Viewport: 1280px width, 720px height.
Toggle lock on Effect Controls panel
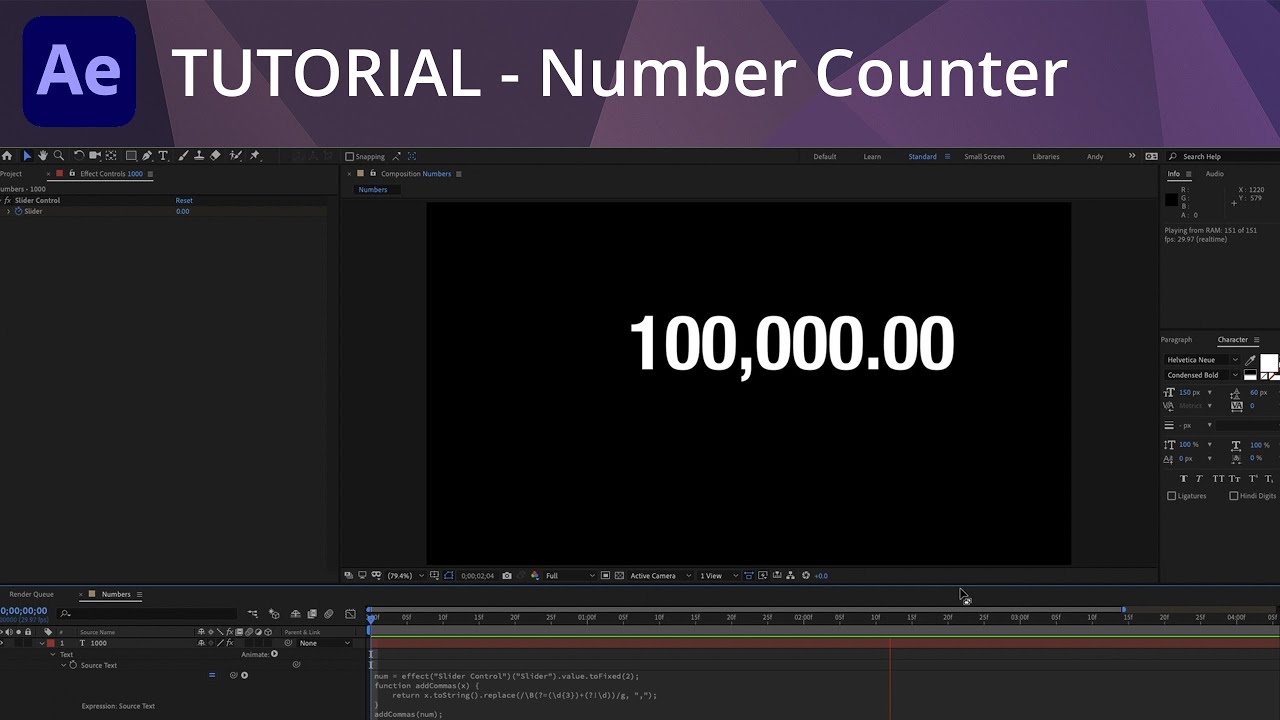pos(72,174)
